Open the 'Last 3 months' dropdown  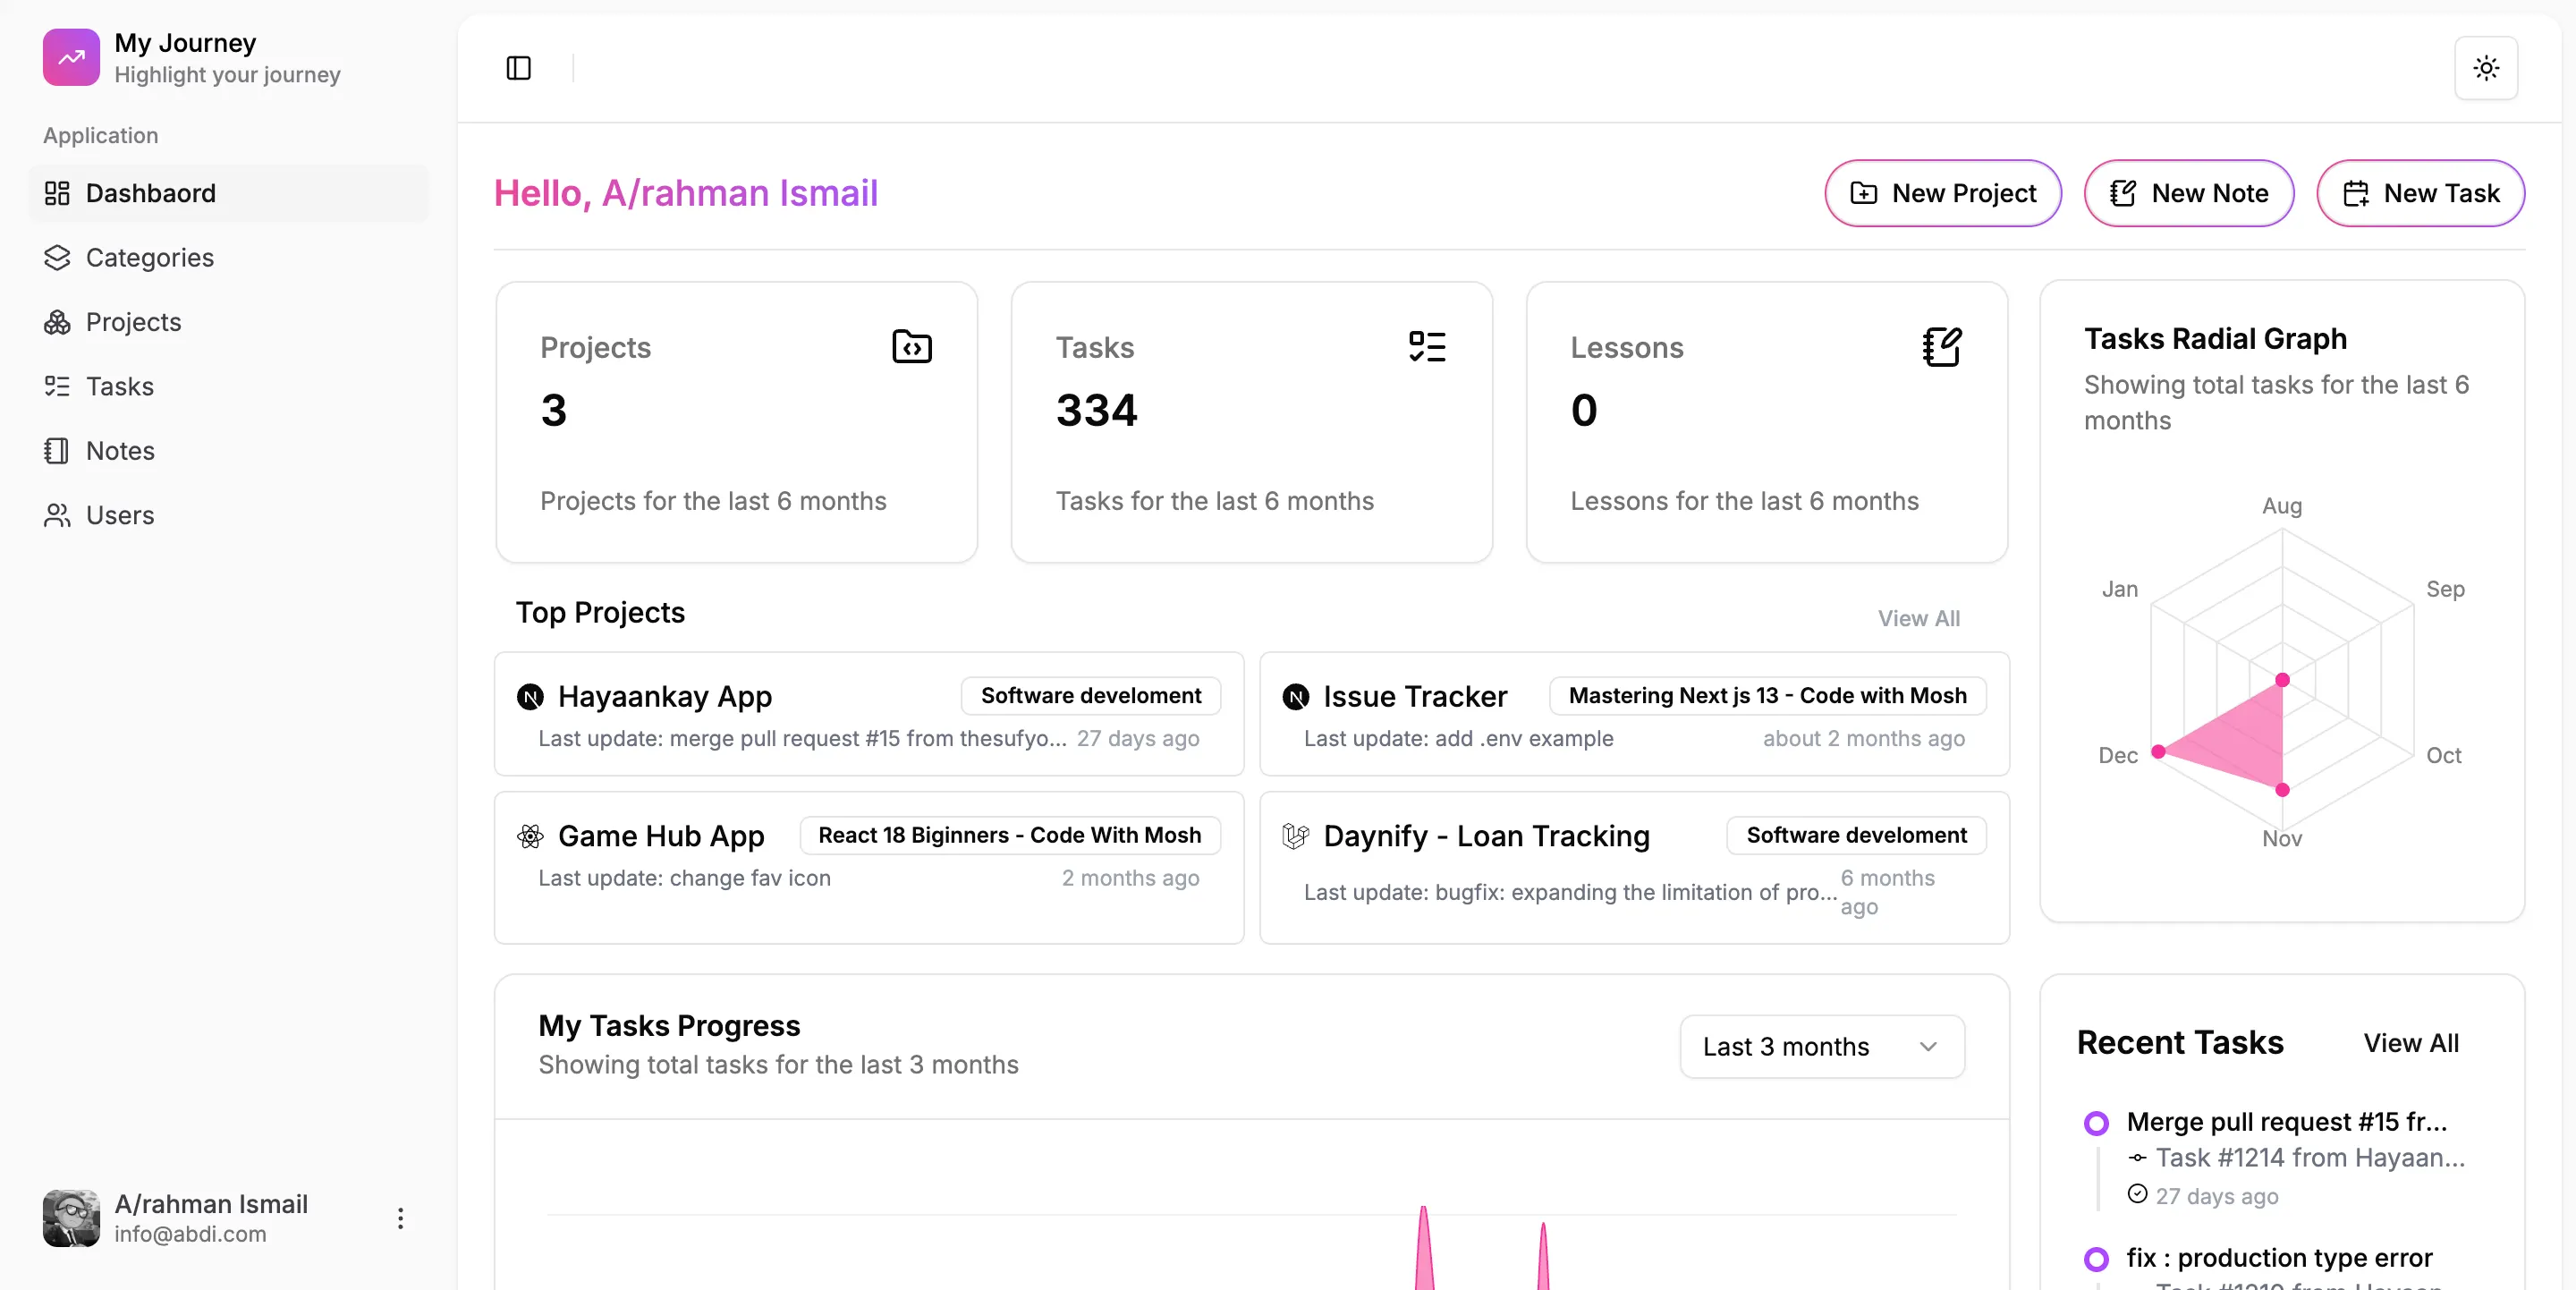pos(1821,1046)
